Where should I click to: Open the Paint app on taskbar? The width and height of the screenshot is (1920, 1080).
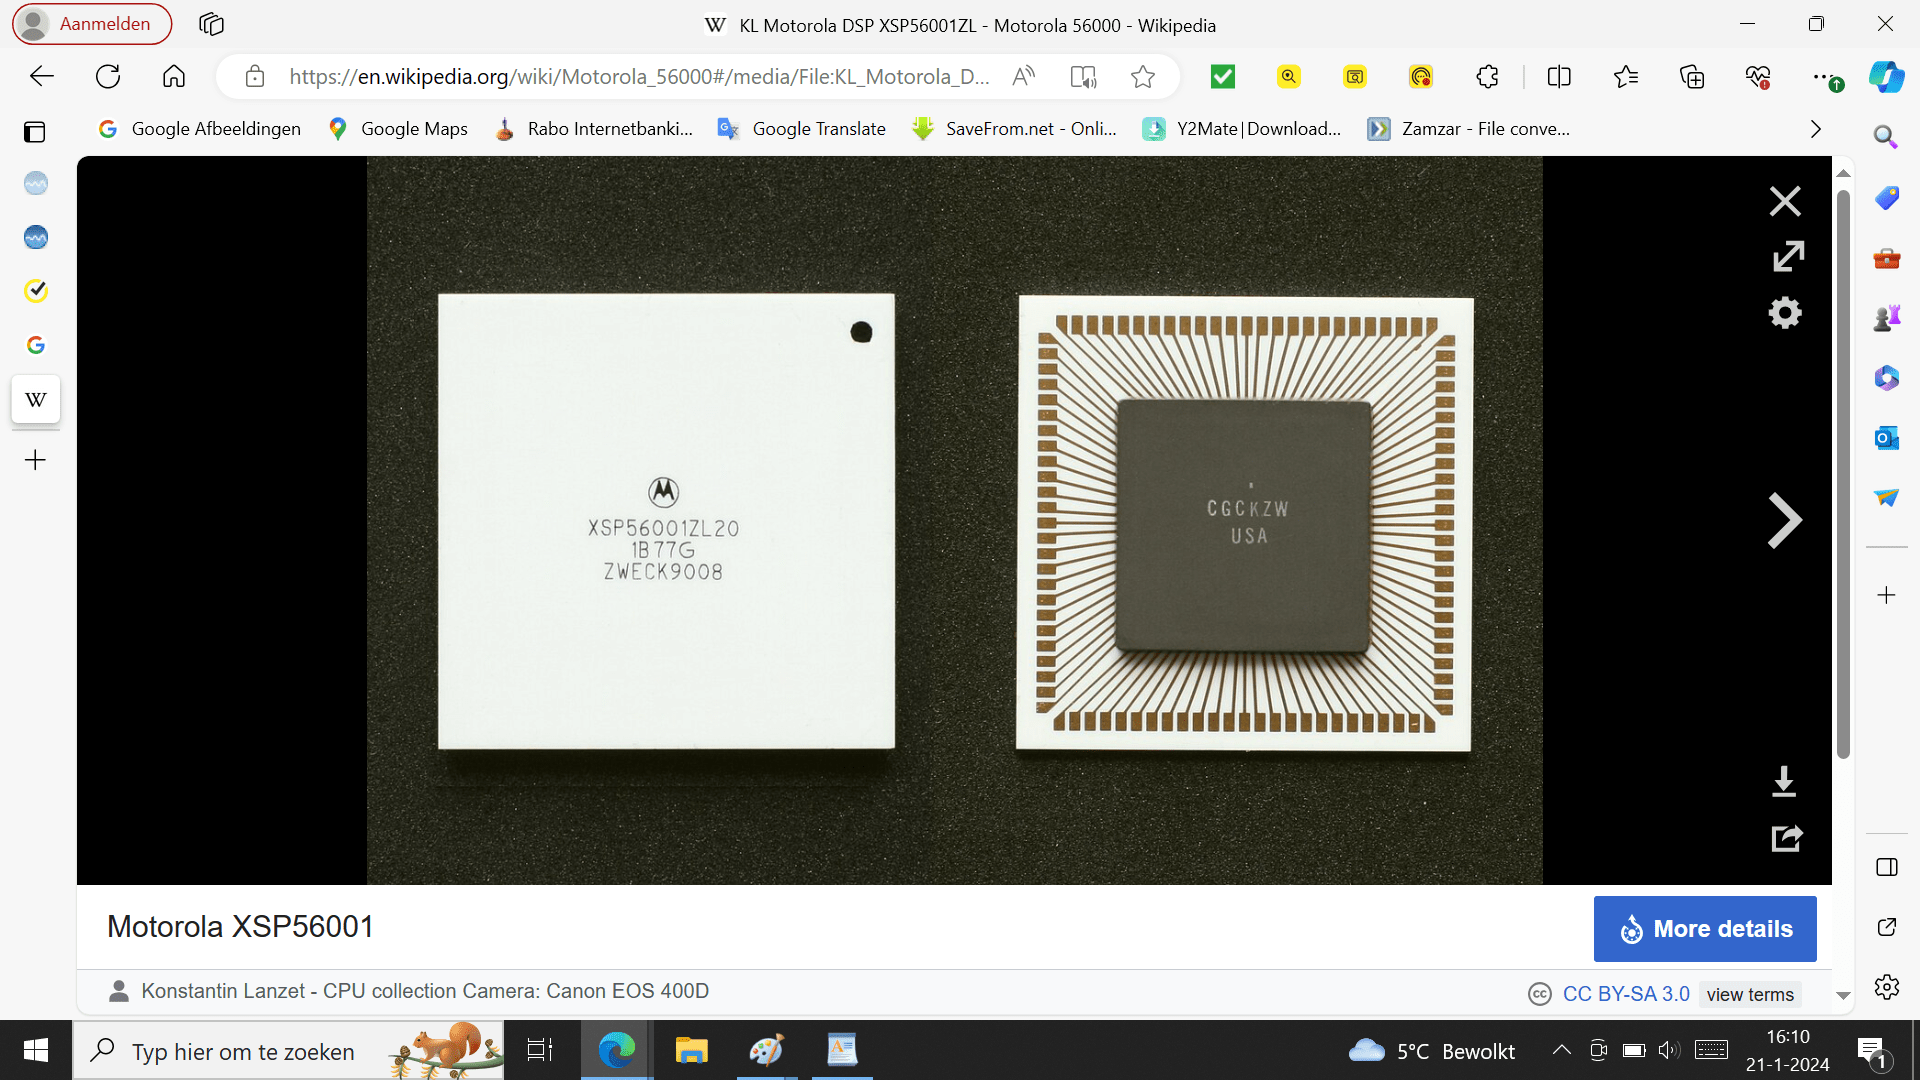[x=766, y=1050]
